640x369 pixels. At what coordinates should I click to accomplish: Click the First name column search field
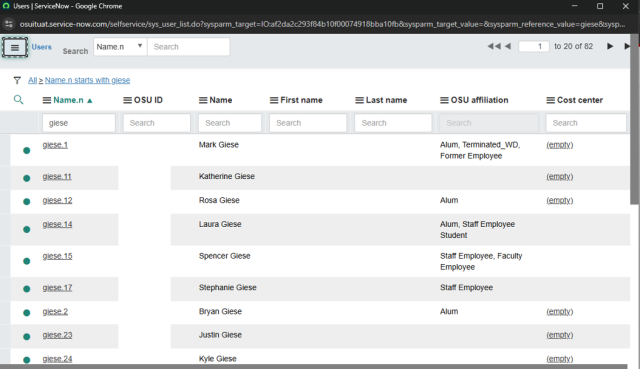pyautogui.click(x=308, y=123)
